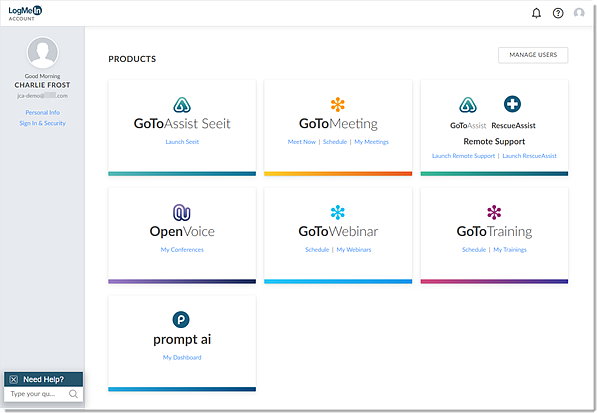This screenshot has height=413, width=597.
Task: Click the prompt ai P logo icon
Action: (181, 319)
